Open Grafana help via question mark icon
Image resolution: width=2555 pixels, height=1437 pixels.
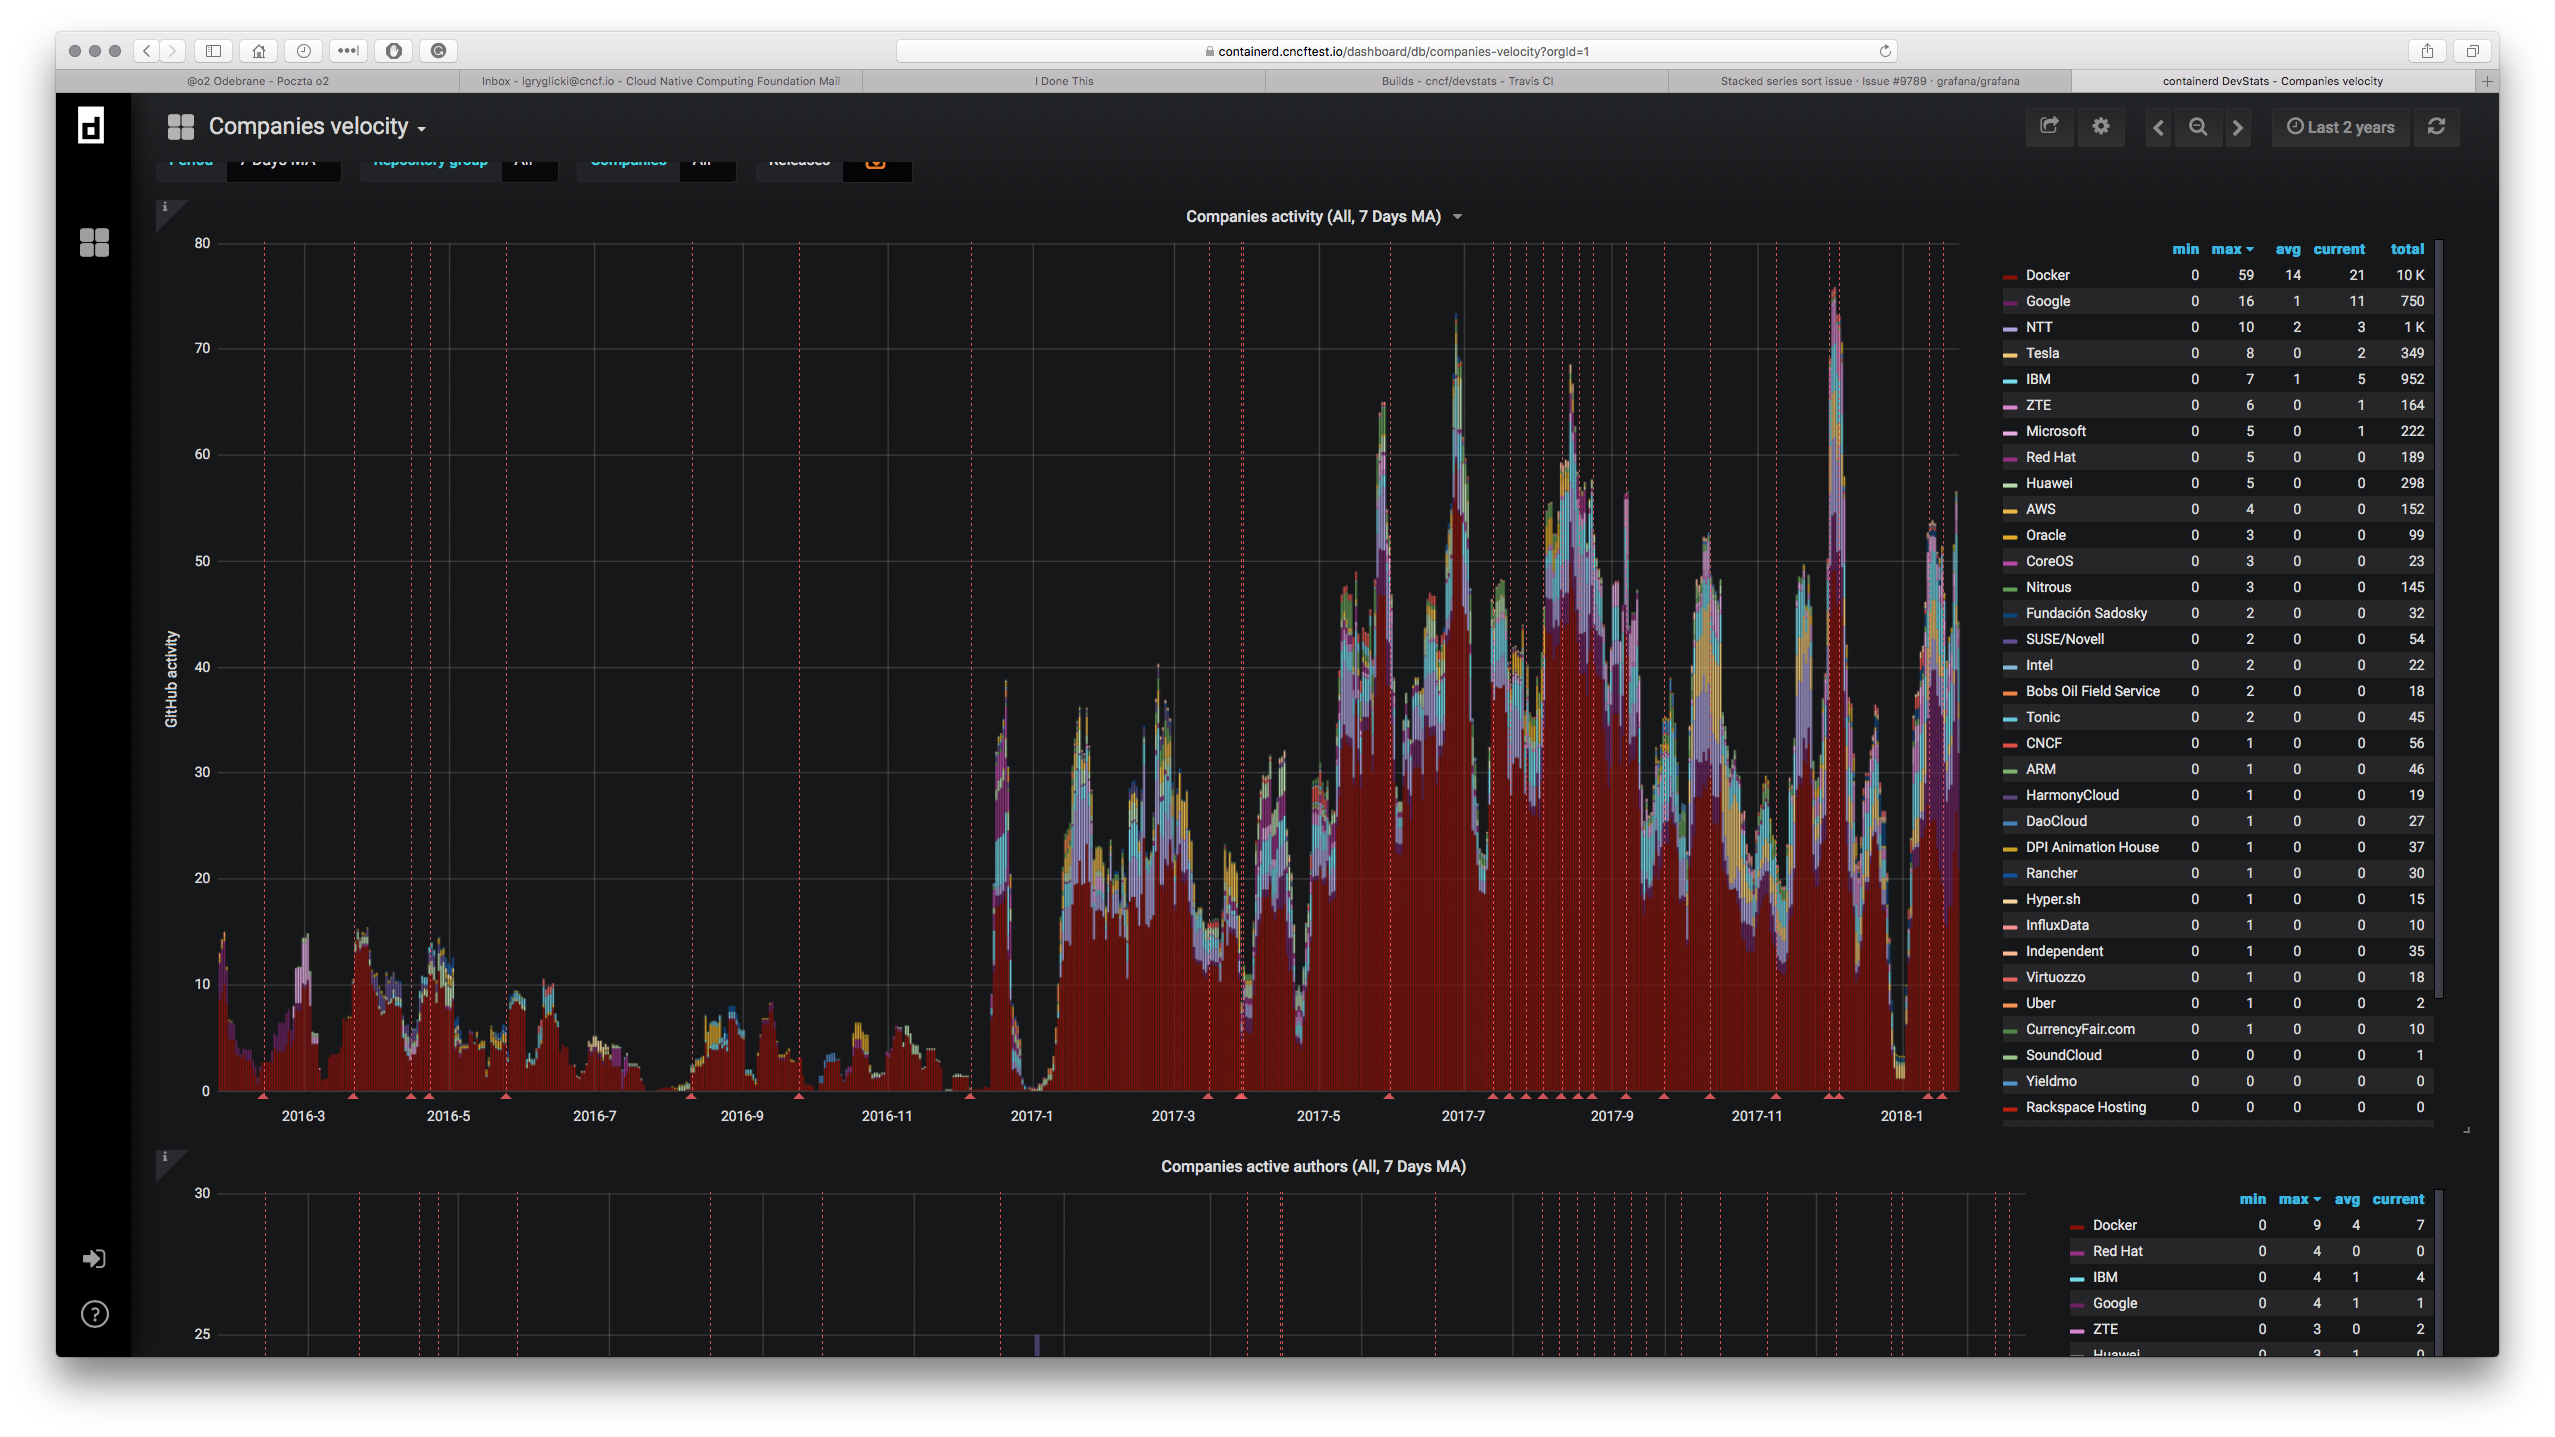tap(94, 1313)
